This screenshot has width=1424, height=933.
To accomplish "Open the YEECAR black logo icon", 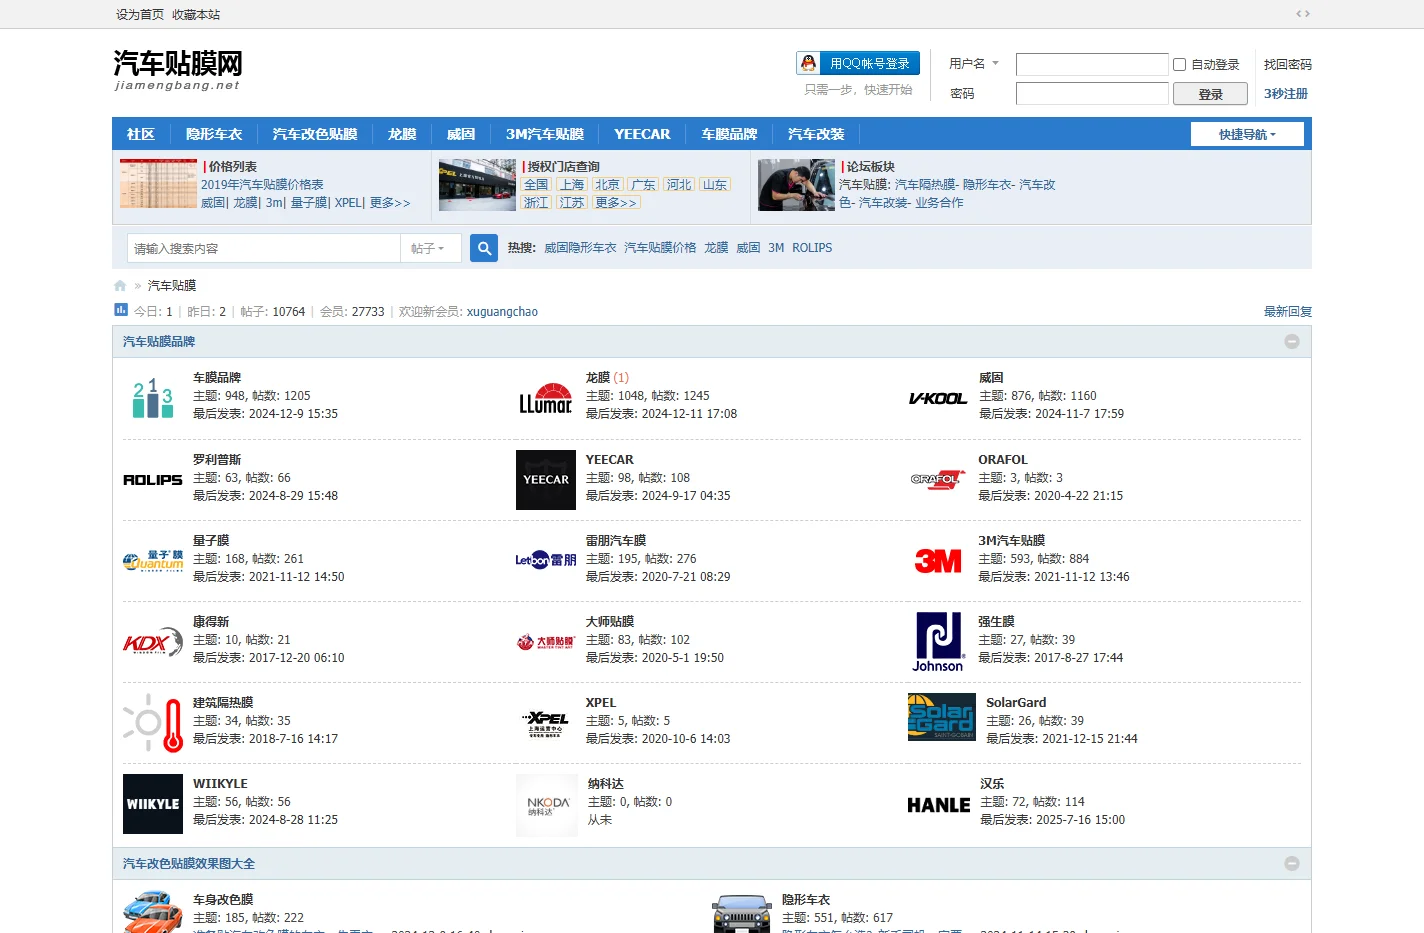I will click(x=546, y=480).
